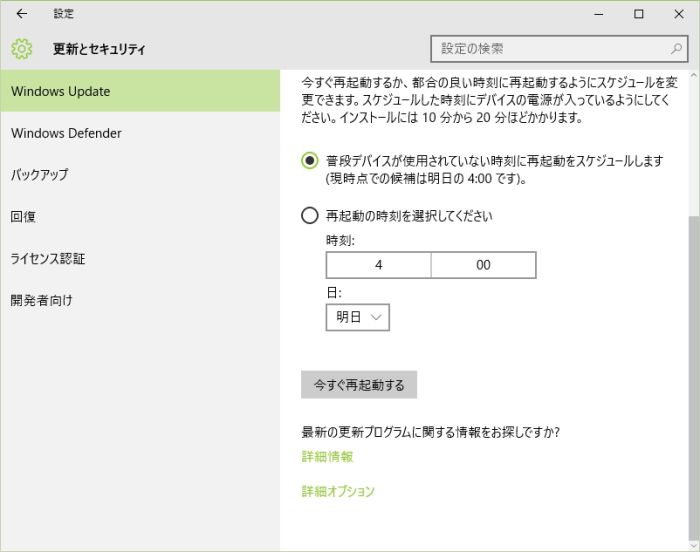This screenshot has height=552, width=700.
Task: Click the back arrow in title bar
Action: tap(22, 14)
